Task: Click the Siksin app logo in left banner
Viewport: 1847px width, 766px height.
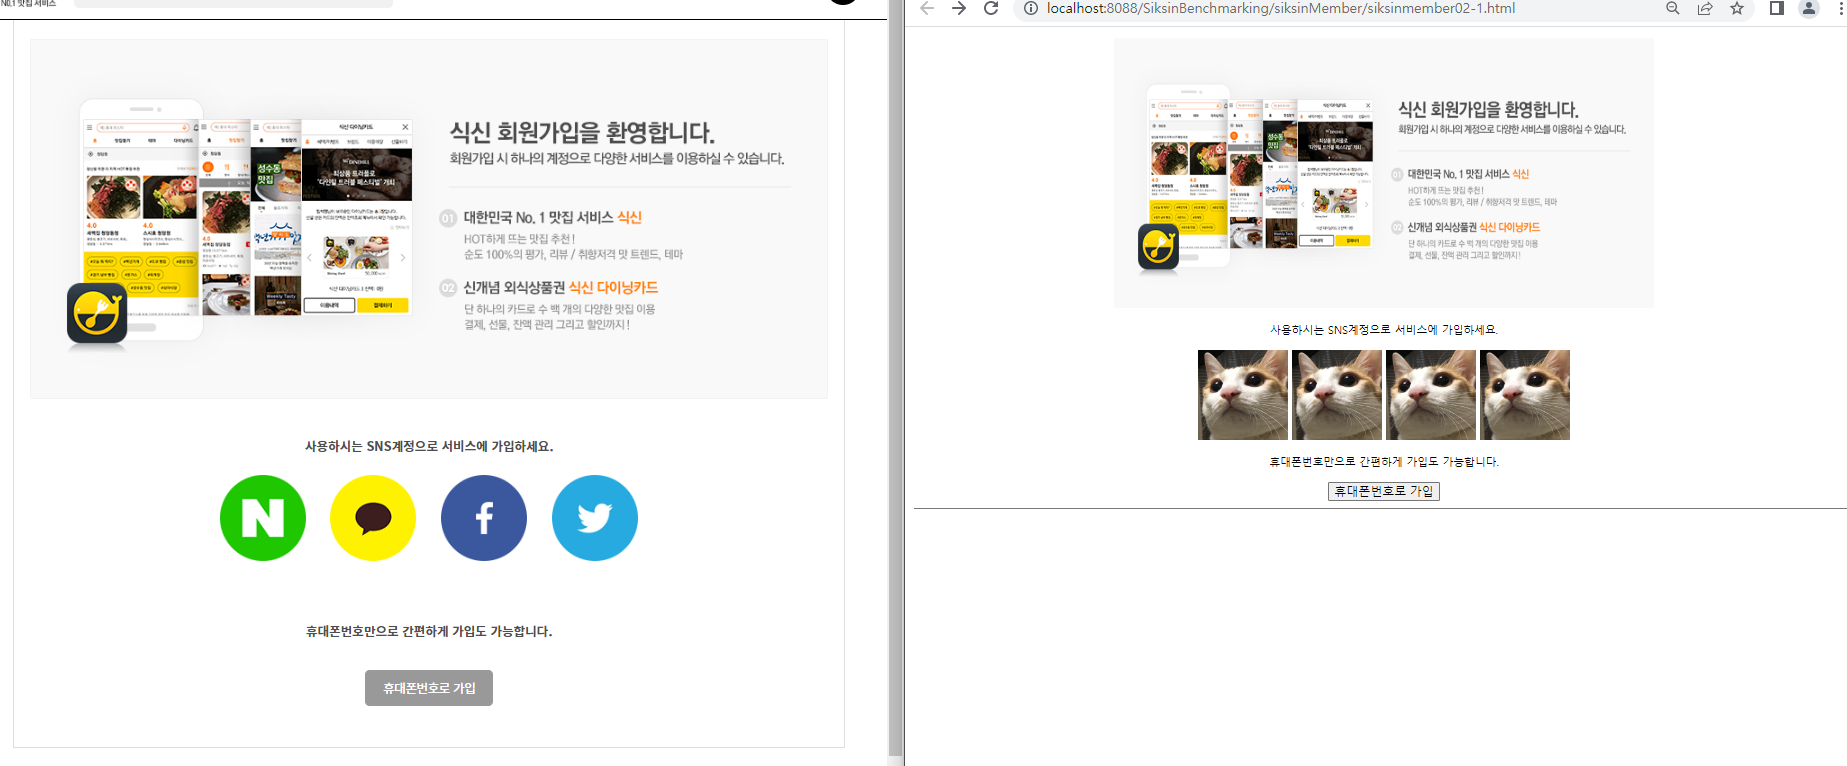Action: click(x=97, y=313)
